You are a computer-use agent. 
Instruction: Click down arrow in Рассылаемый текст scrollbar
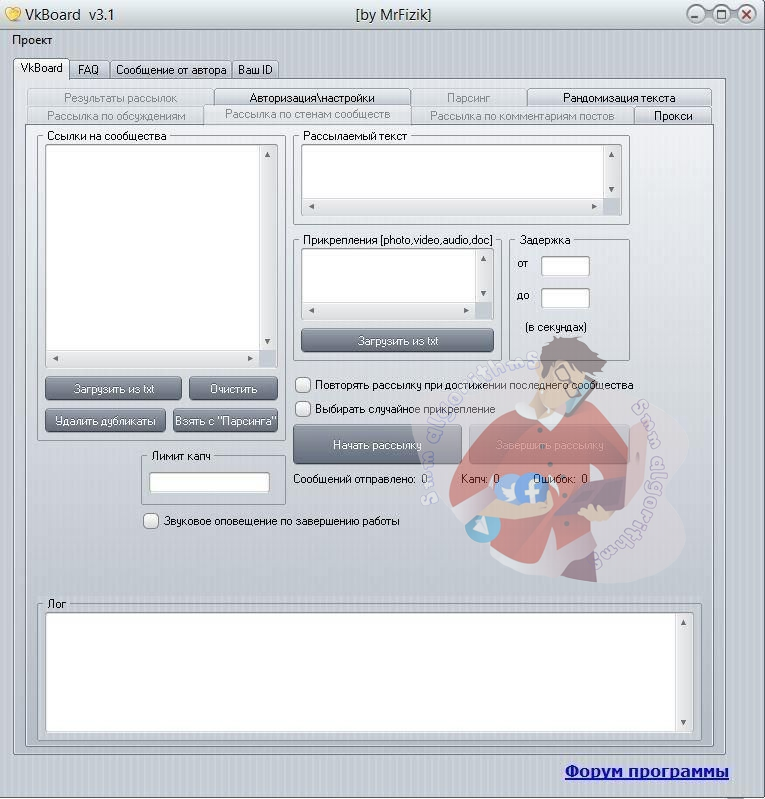tap(612, 190)
